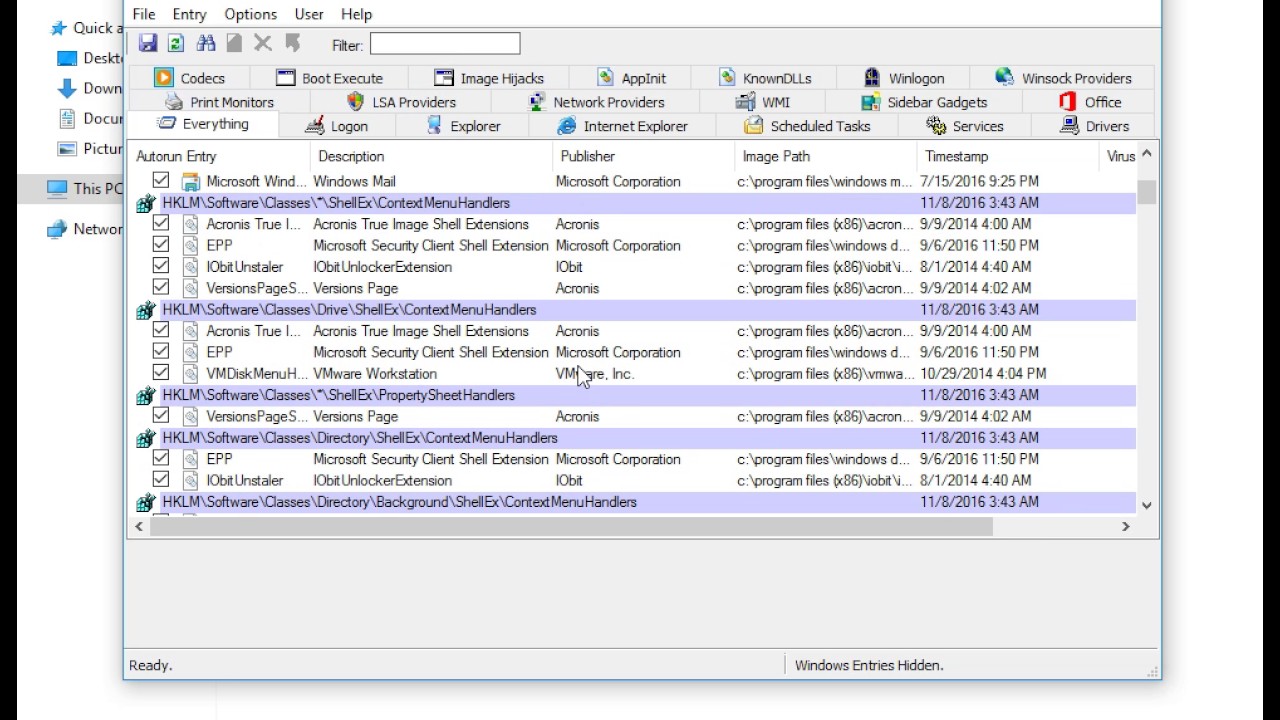Viewport: 1280px width, 720px height.
Task: Click the Windows Mail entry file icon
Action: [190, 181]
